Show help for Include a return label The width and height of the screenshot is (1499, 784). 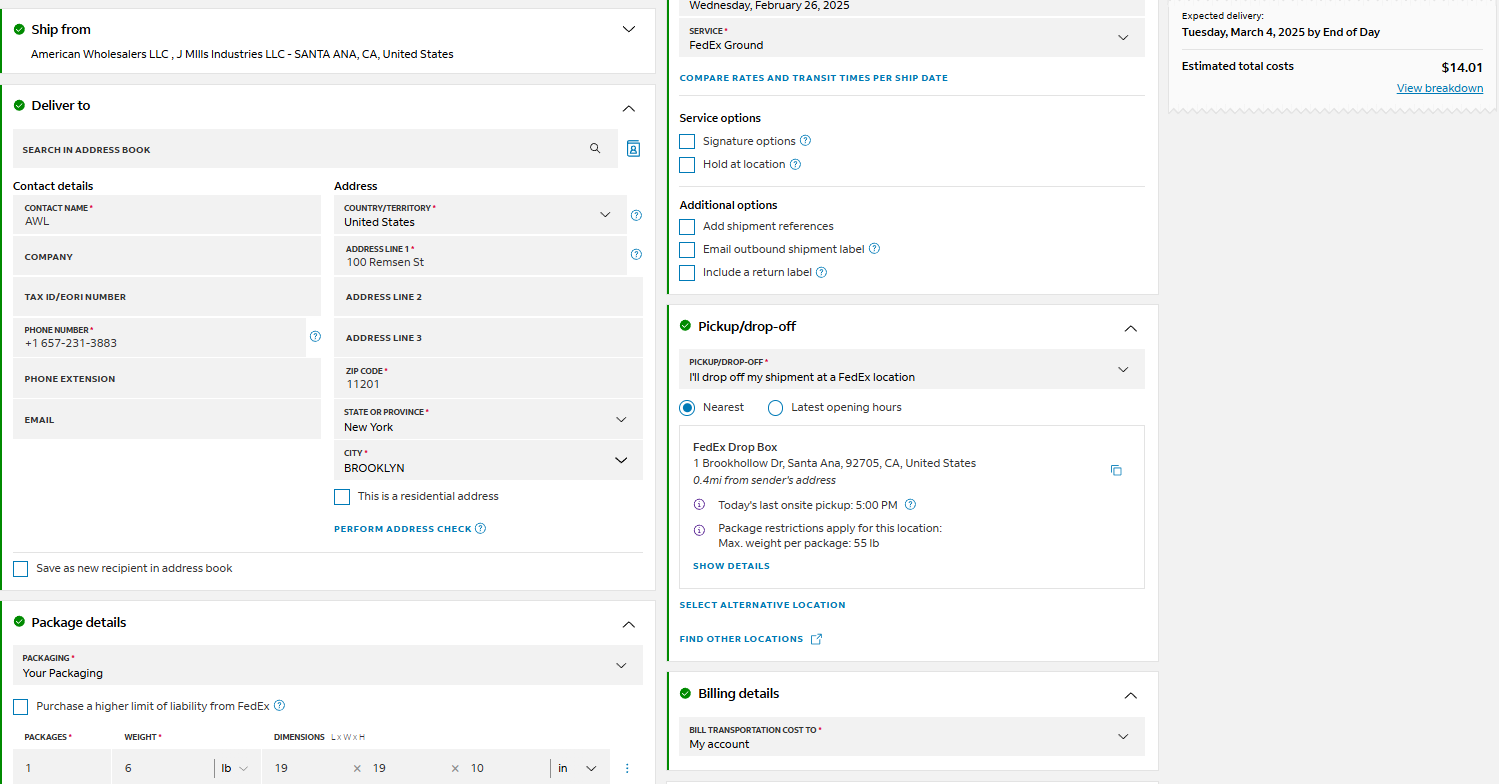(x=822, y=272)
